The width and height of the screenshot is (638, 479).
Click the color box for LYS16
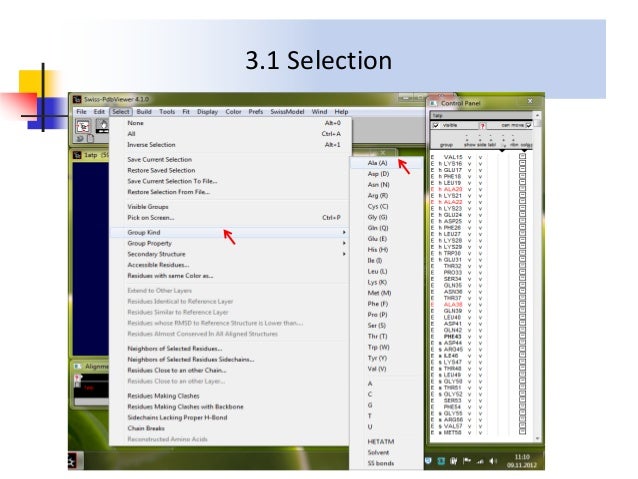[522, 163]
